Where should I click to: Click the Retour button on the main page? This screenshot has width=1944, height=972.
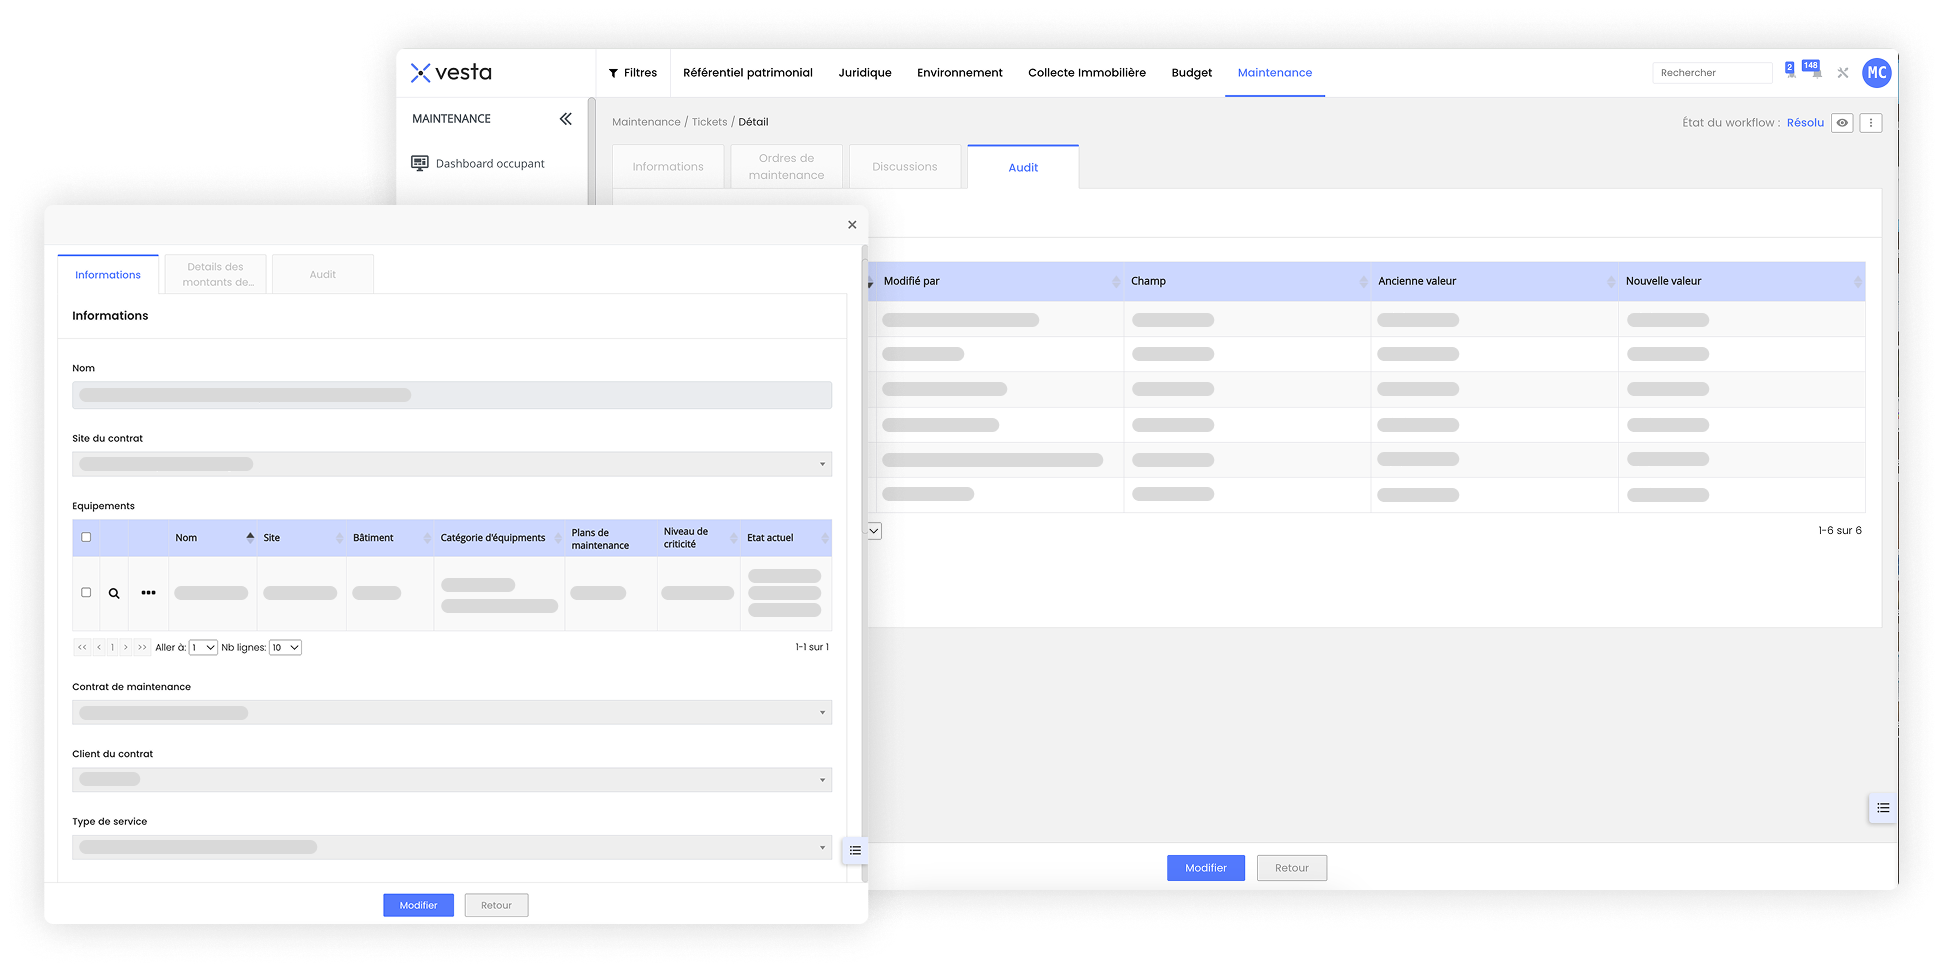coord(1291,868)
